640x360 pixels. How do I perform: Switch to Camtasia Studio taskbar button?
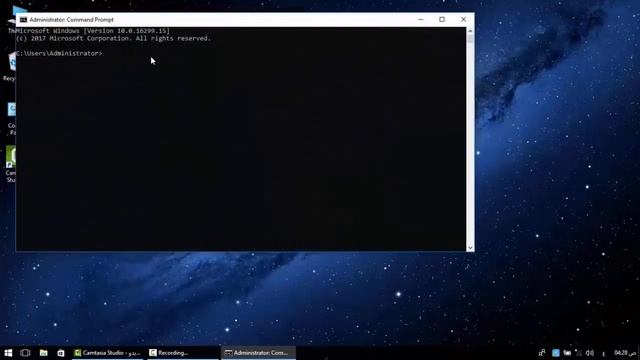tap(107, 353)
